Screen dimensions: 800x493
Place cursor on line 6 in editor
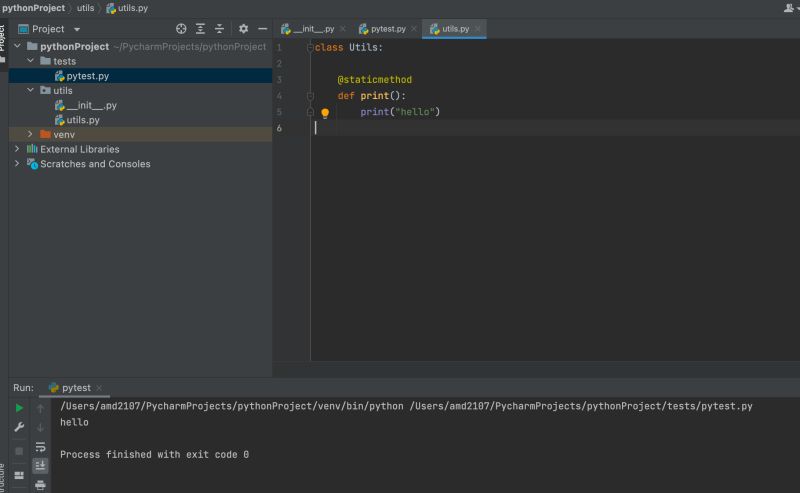coord(556,128)
